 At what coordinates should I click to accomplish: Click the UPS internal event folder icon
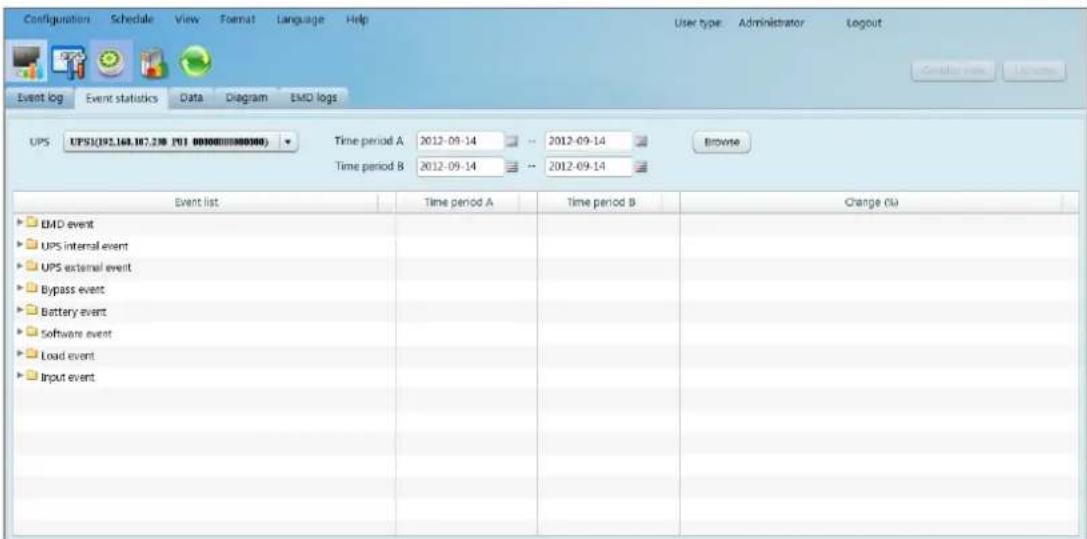click(32, 245)
